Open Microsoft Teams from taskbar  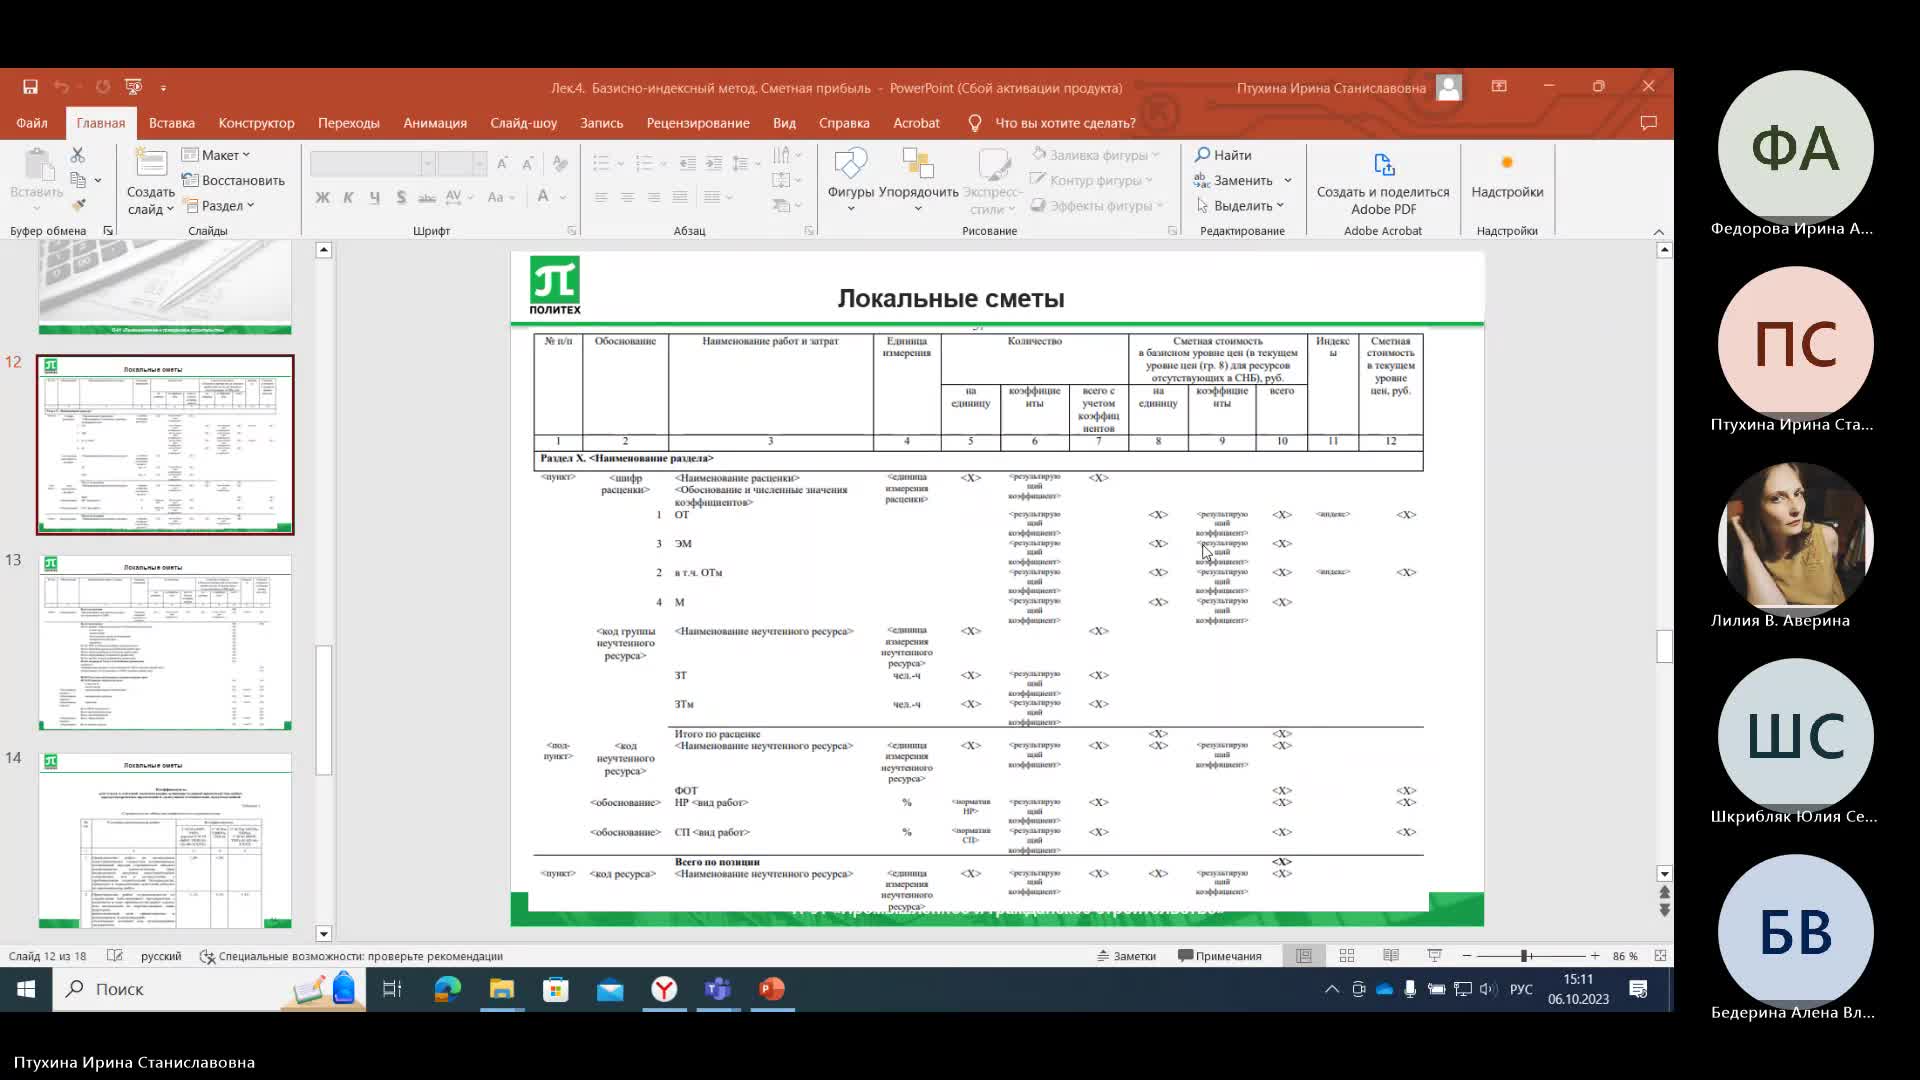[718, 989]
